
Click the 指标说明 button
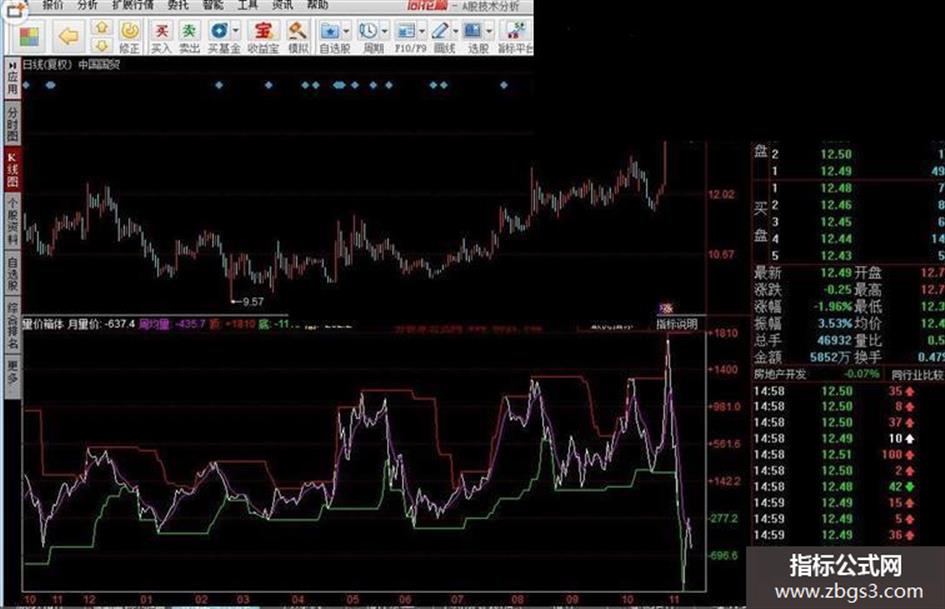coord(677,325)
